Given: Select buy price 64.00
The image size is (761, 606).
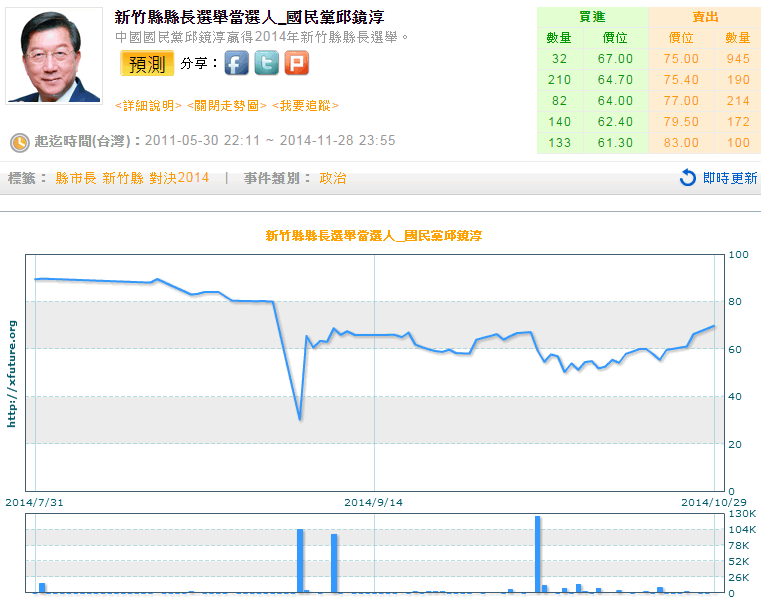Looking at the screenshot, I should point(615,100).
